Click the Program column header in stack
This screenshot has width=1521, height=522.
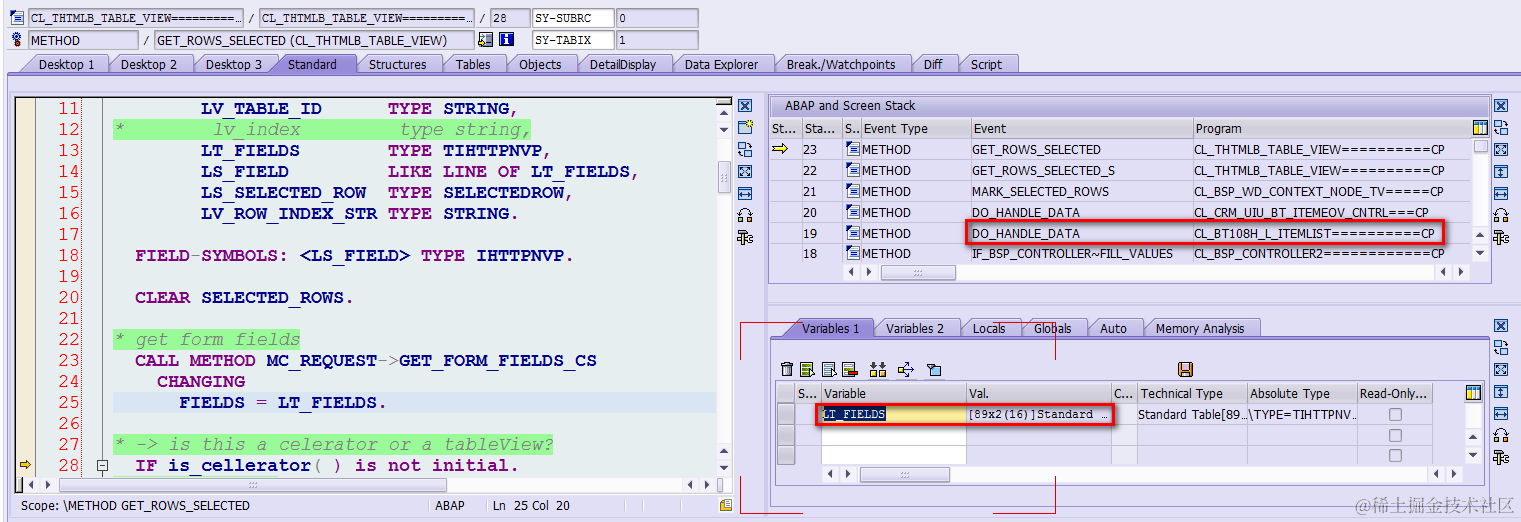point(1332,129)
